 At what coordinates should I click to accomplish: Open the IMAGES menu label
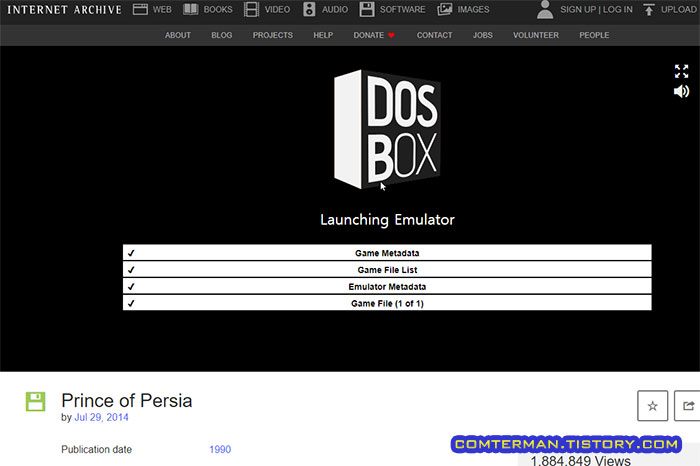tap(473, 9)
